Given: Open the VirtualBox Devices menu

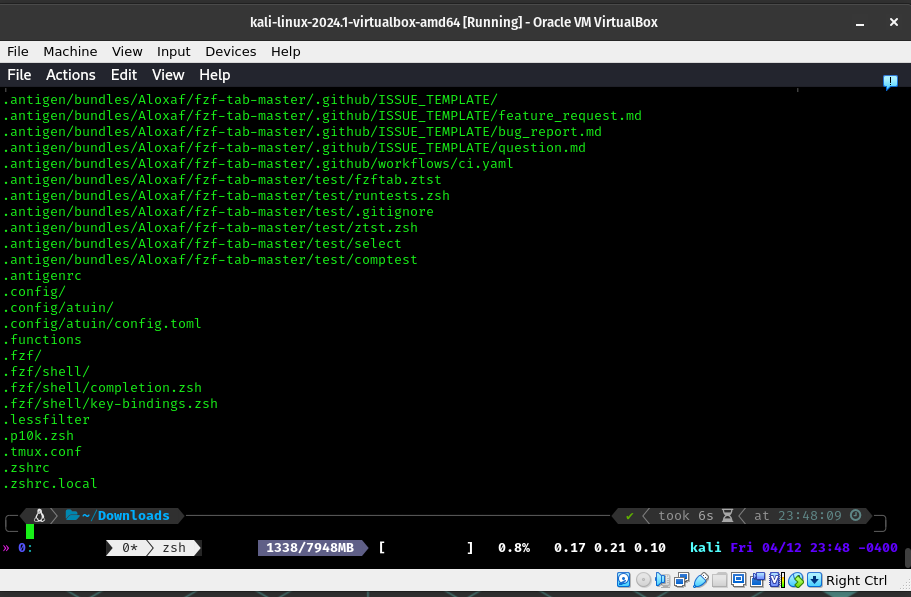Looking at the screenshot, I should [x=231, y=51].
